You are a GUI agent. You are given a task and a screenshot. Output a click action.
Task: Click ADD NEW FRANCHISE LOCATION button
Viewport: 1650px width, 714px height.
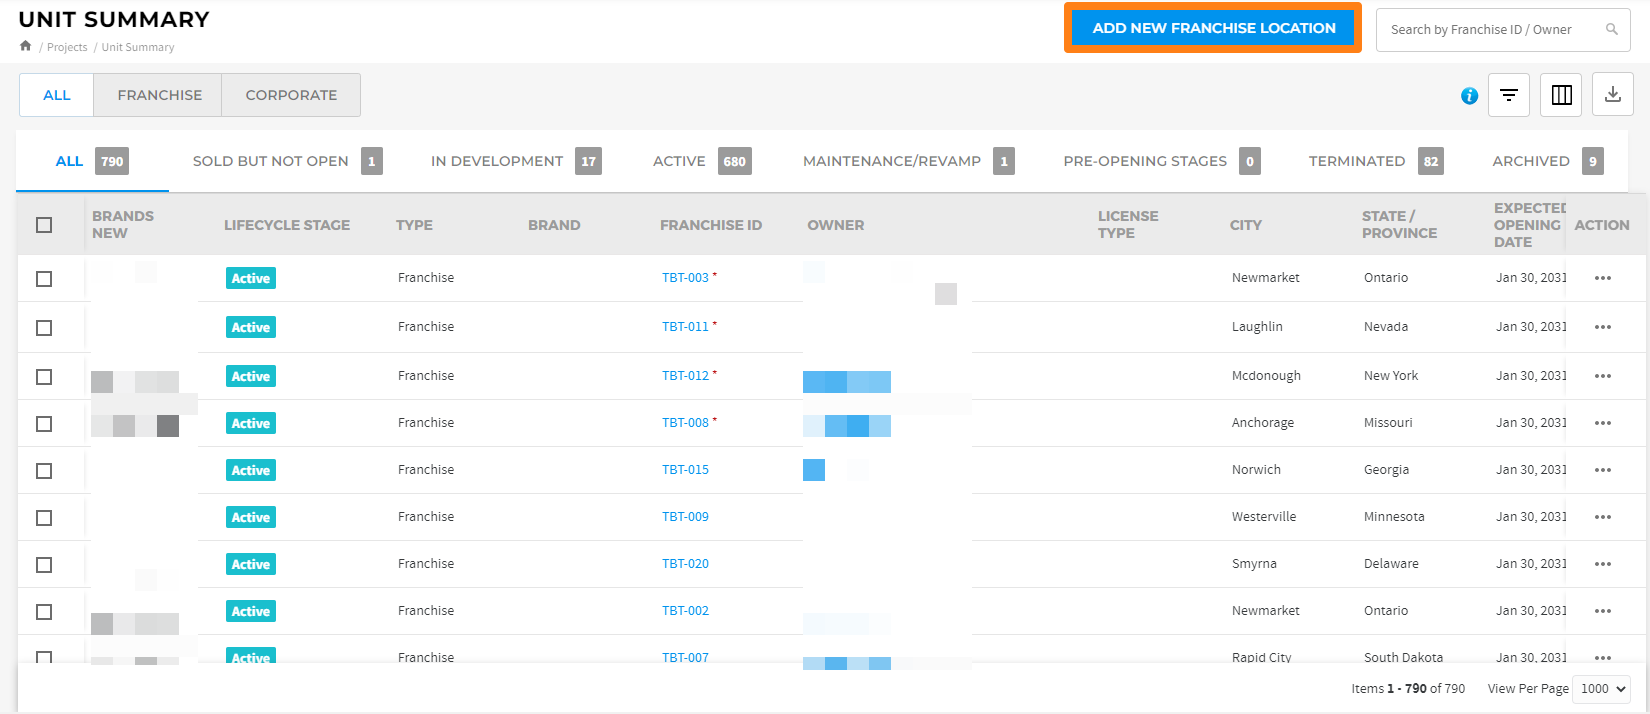coord(1213,28)
